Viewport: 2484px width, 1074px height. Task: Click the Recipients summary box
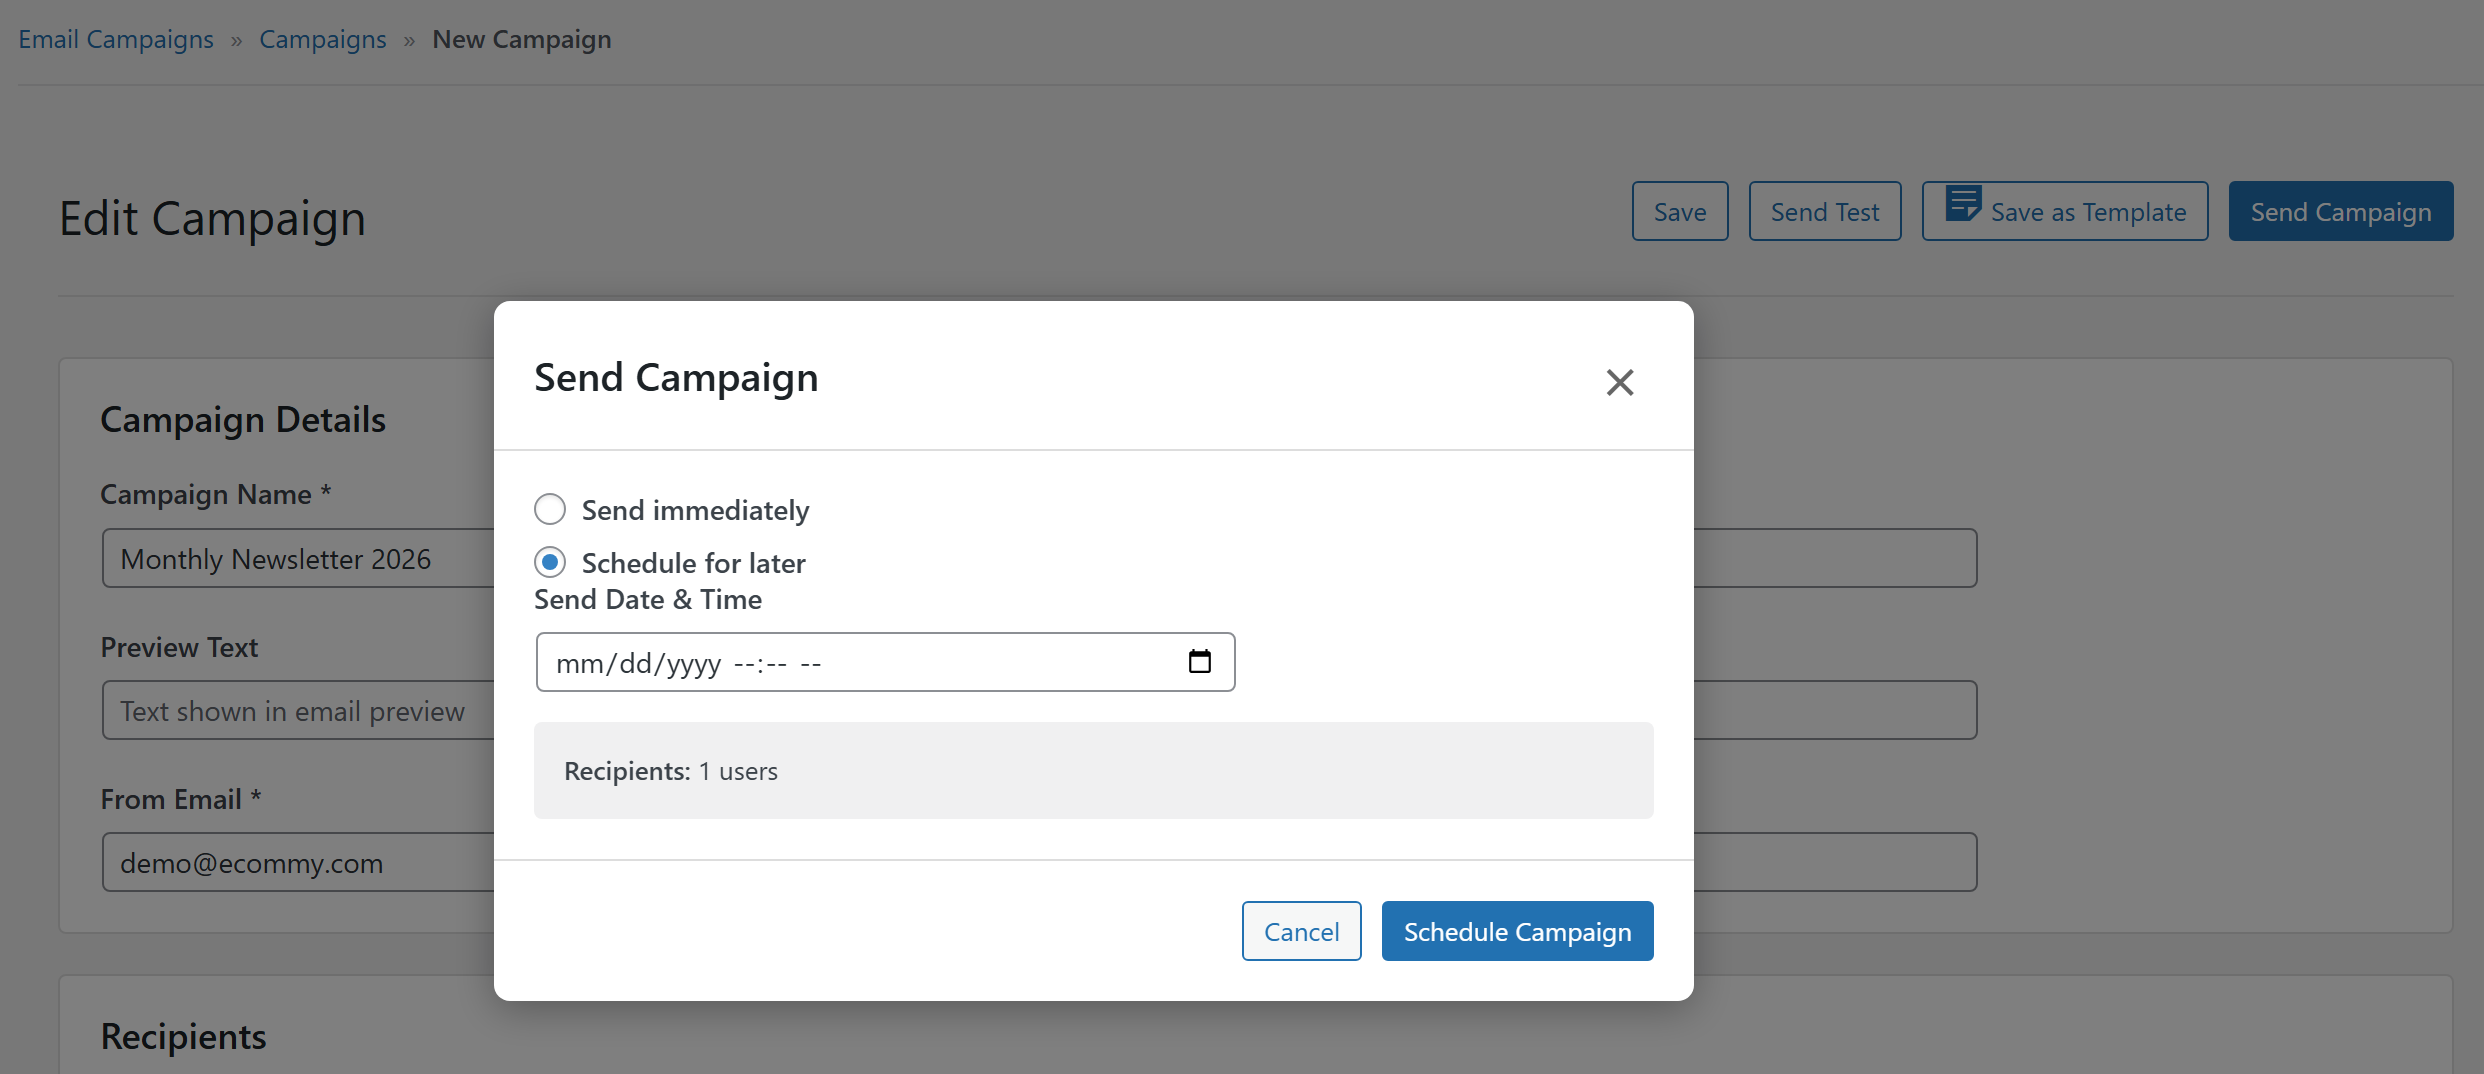coord(1093,771)
